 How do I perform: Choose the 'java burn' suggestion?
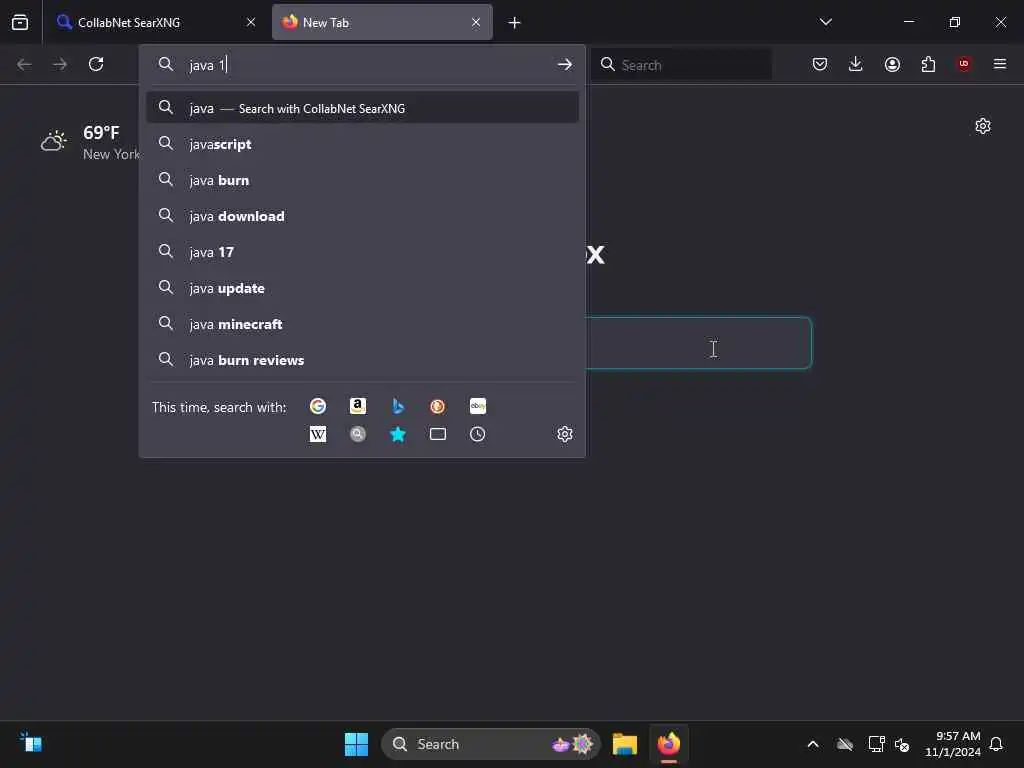click(362, 180)
